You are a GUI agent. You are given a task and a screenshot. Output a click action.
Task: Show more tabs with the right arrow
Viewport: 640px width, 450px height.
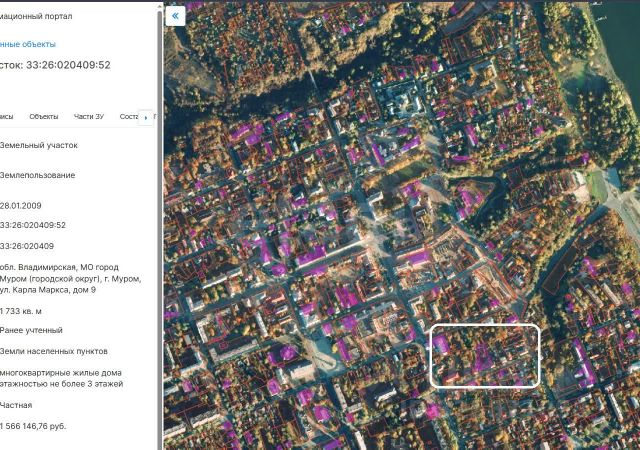146,118
